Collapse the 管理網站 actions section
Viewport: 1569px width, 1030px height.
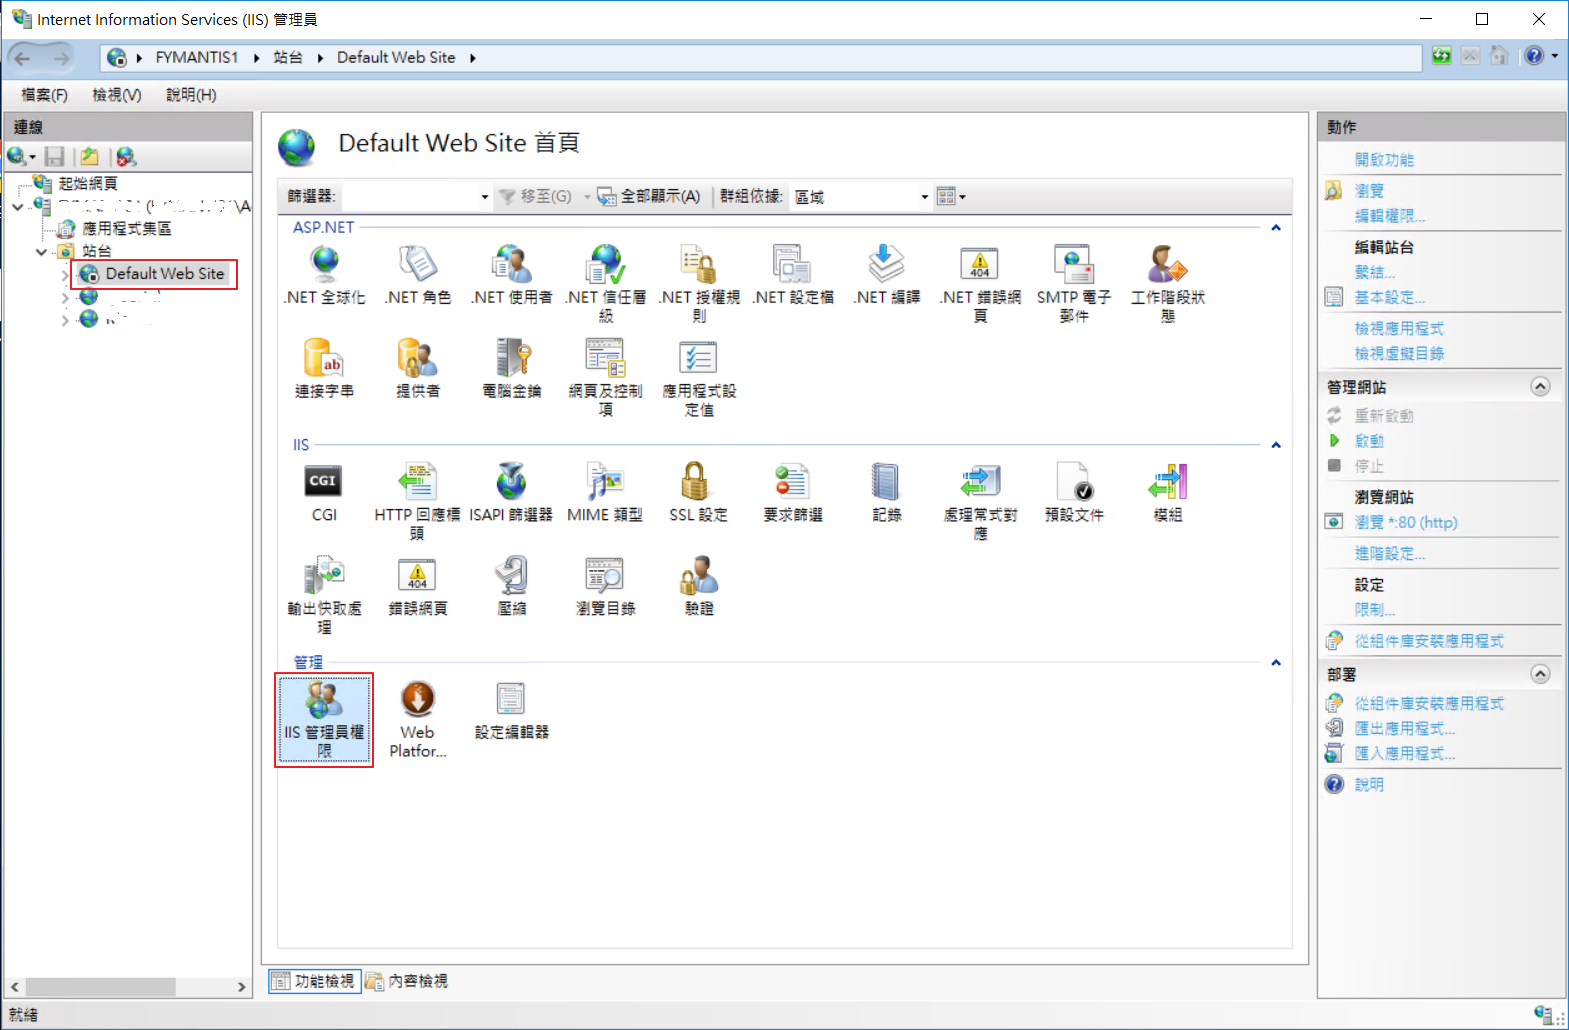coord(1540,387)
